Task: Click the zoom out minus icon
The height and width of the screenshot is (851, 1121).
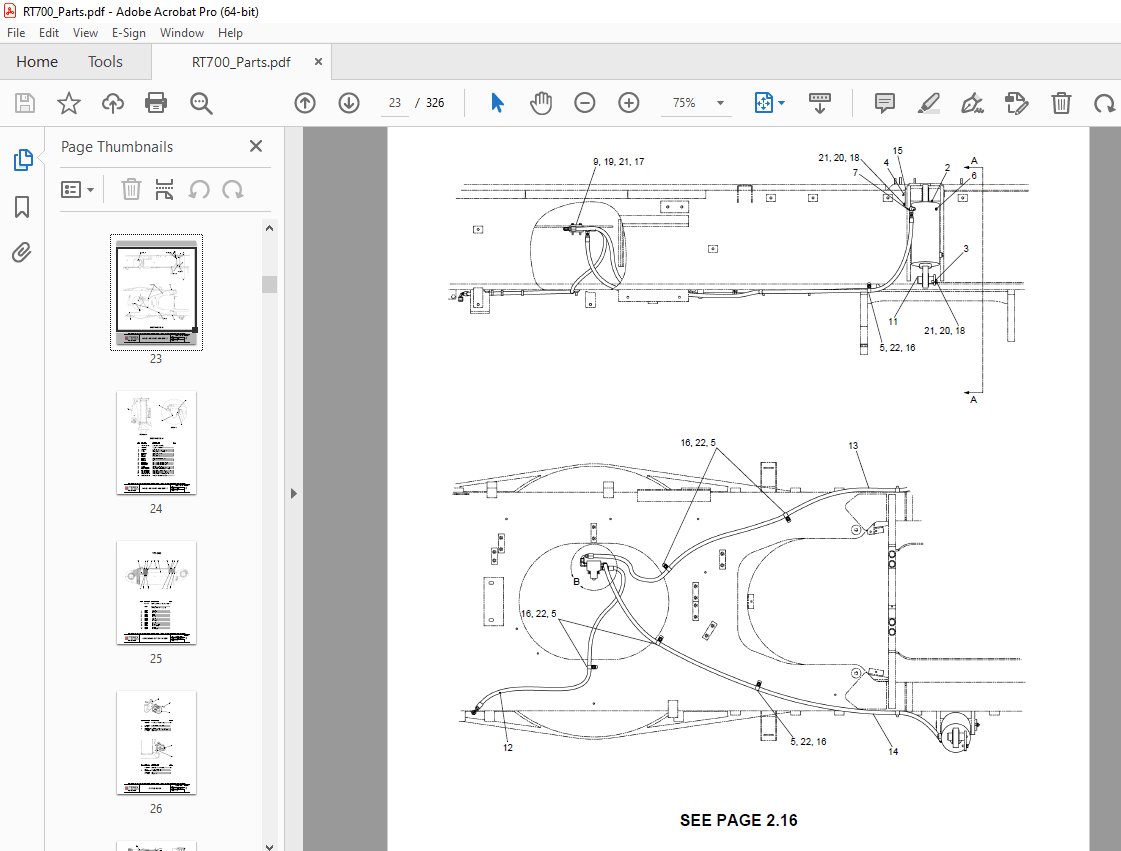Action: pos(585,103)
